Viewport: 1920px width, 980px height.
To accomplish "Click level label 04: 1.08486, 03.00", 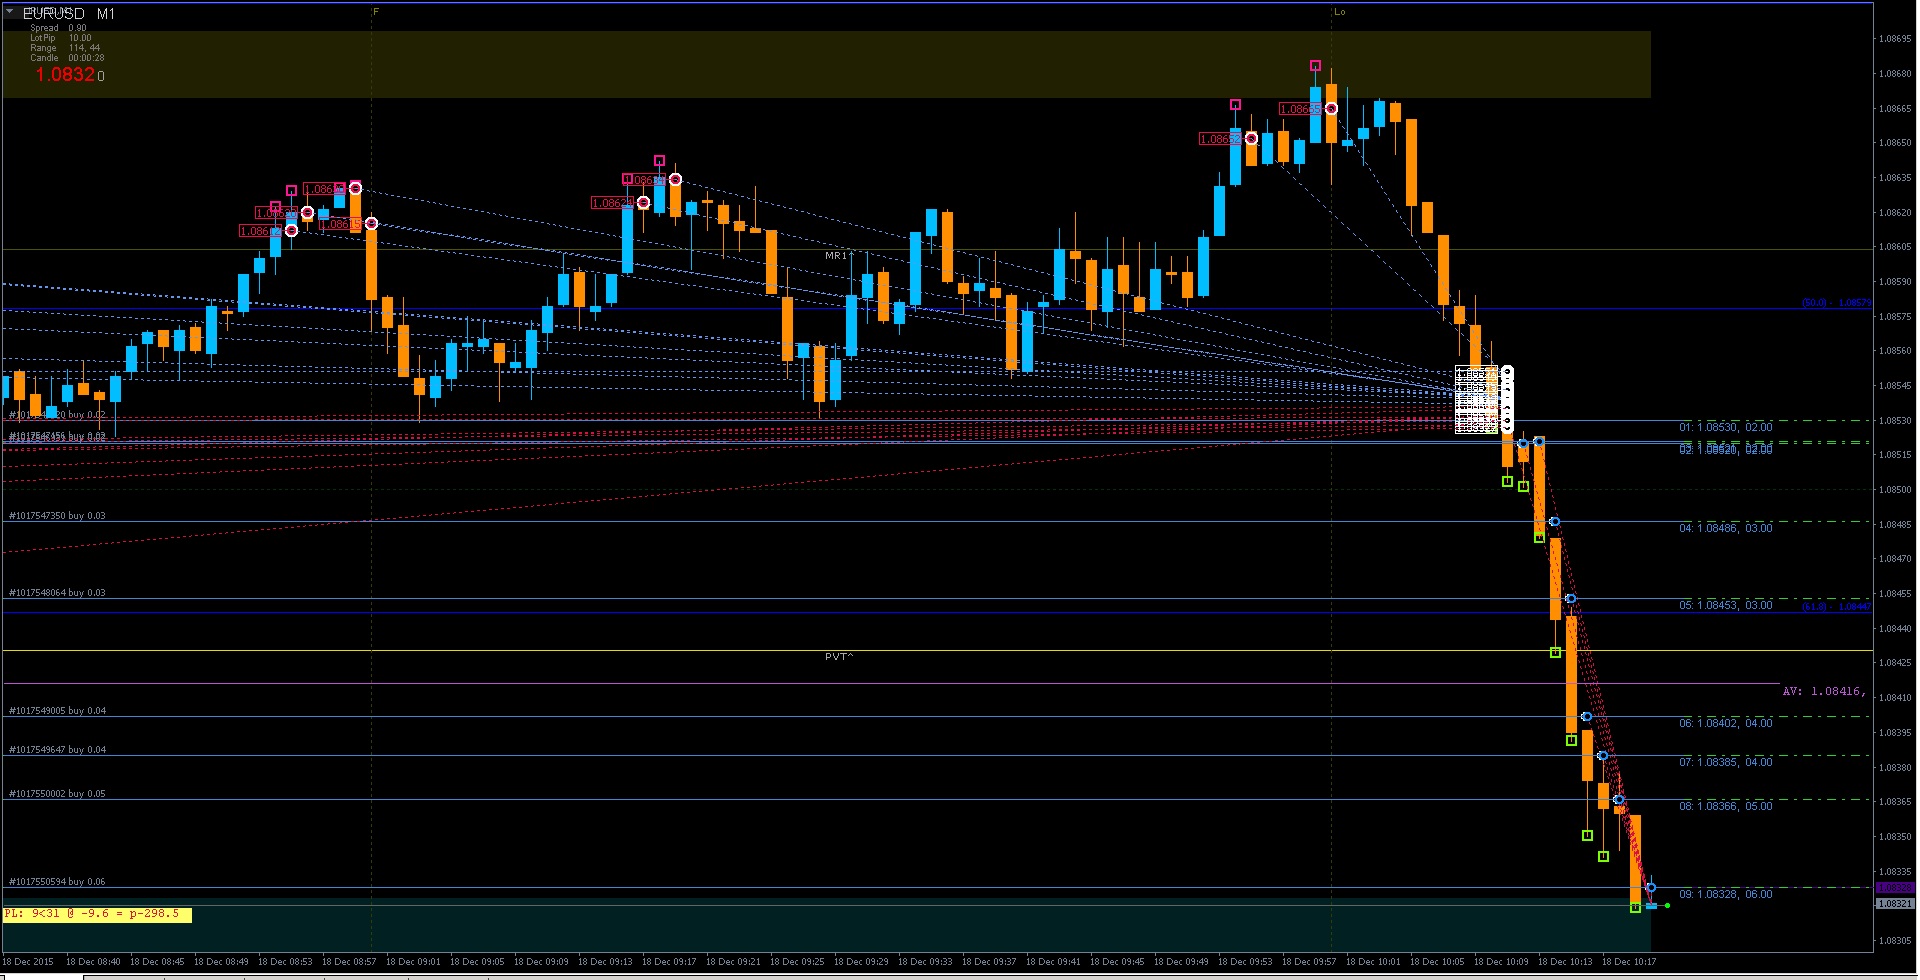I will click(1726, 528).
